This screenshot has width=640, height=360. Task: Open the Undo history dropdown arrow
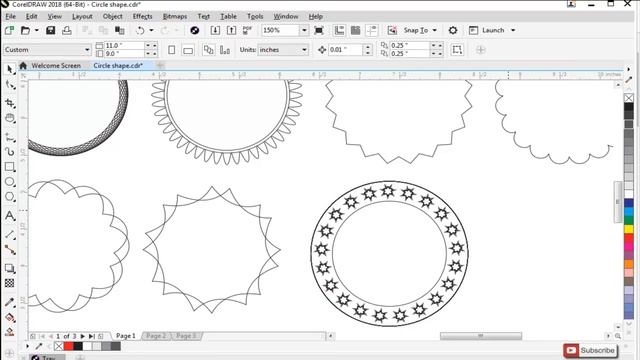pyautogui.click(x=151, y=30)
